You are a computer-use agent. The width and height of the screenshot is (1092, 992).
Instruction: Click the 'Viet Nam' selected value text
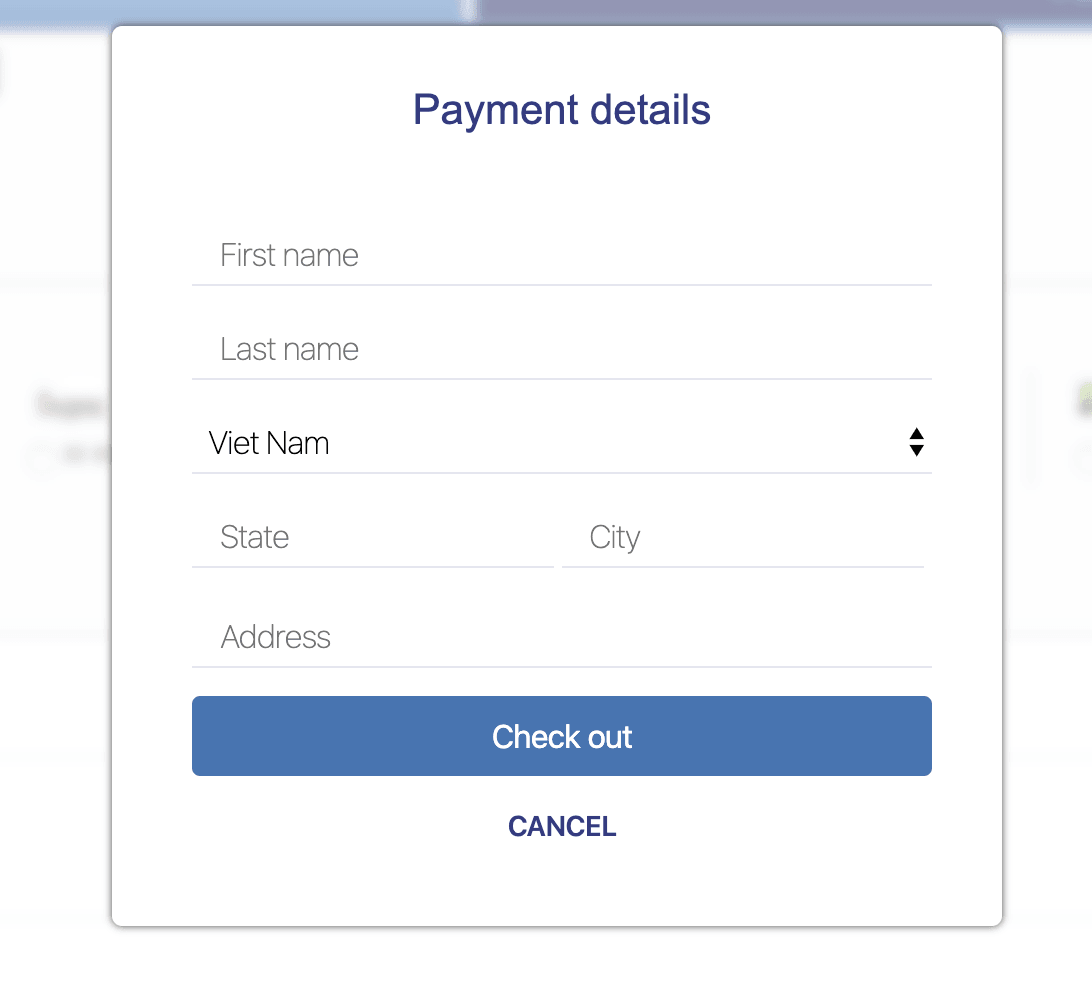(x=269, y=443)
